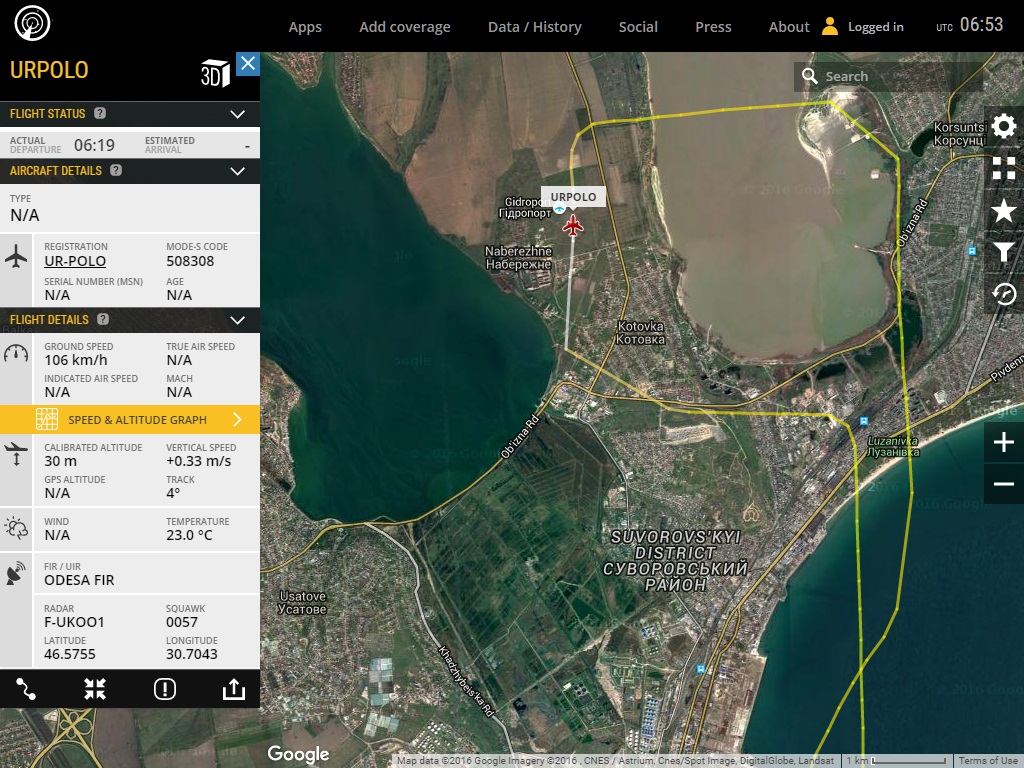Image resolution: width=1024 pixels, height=768 pixels.
Task: Collapse the Flight Details section
Action: point(237,320)
